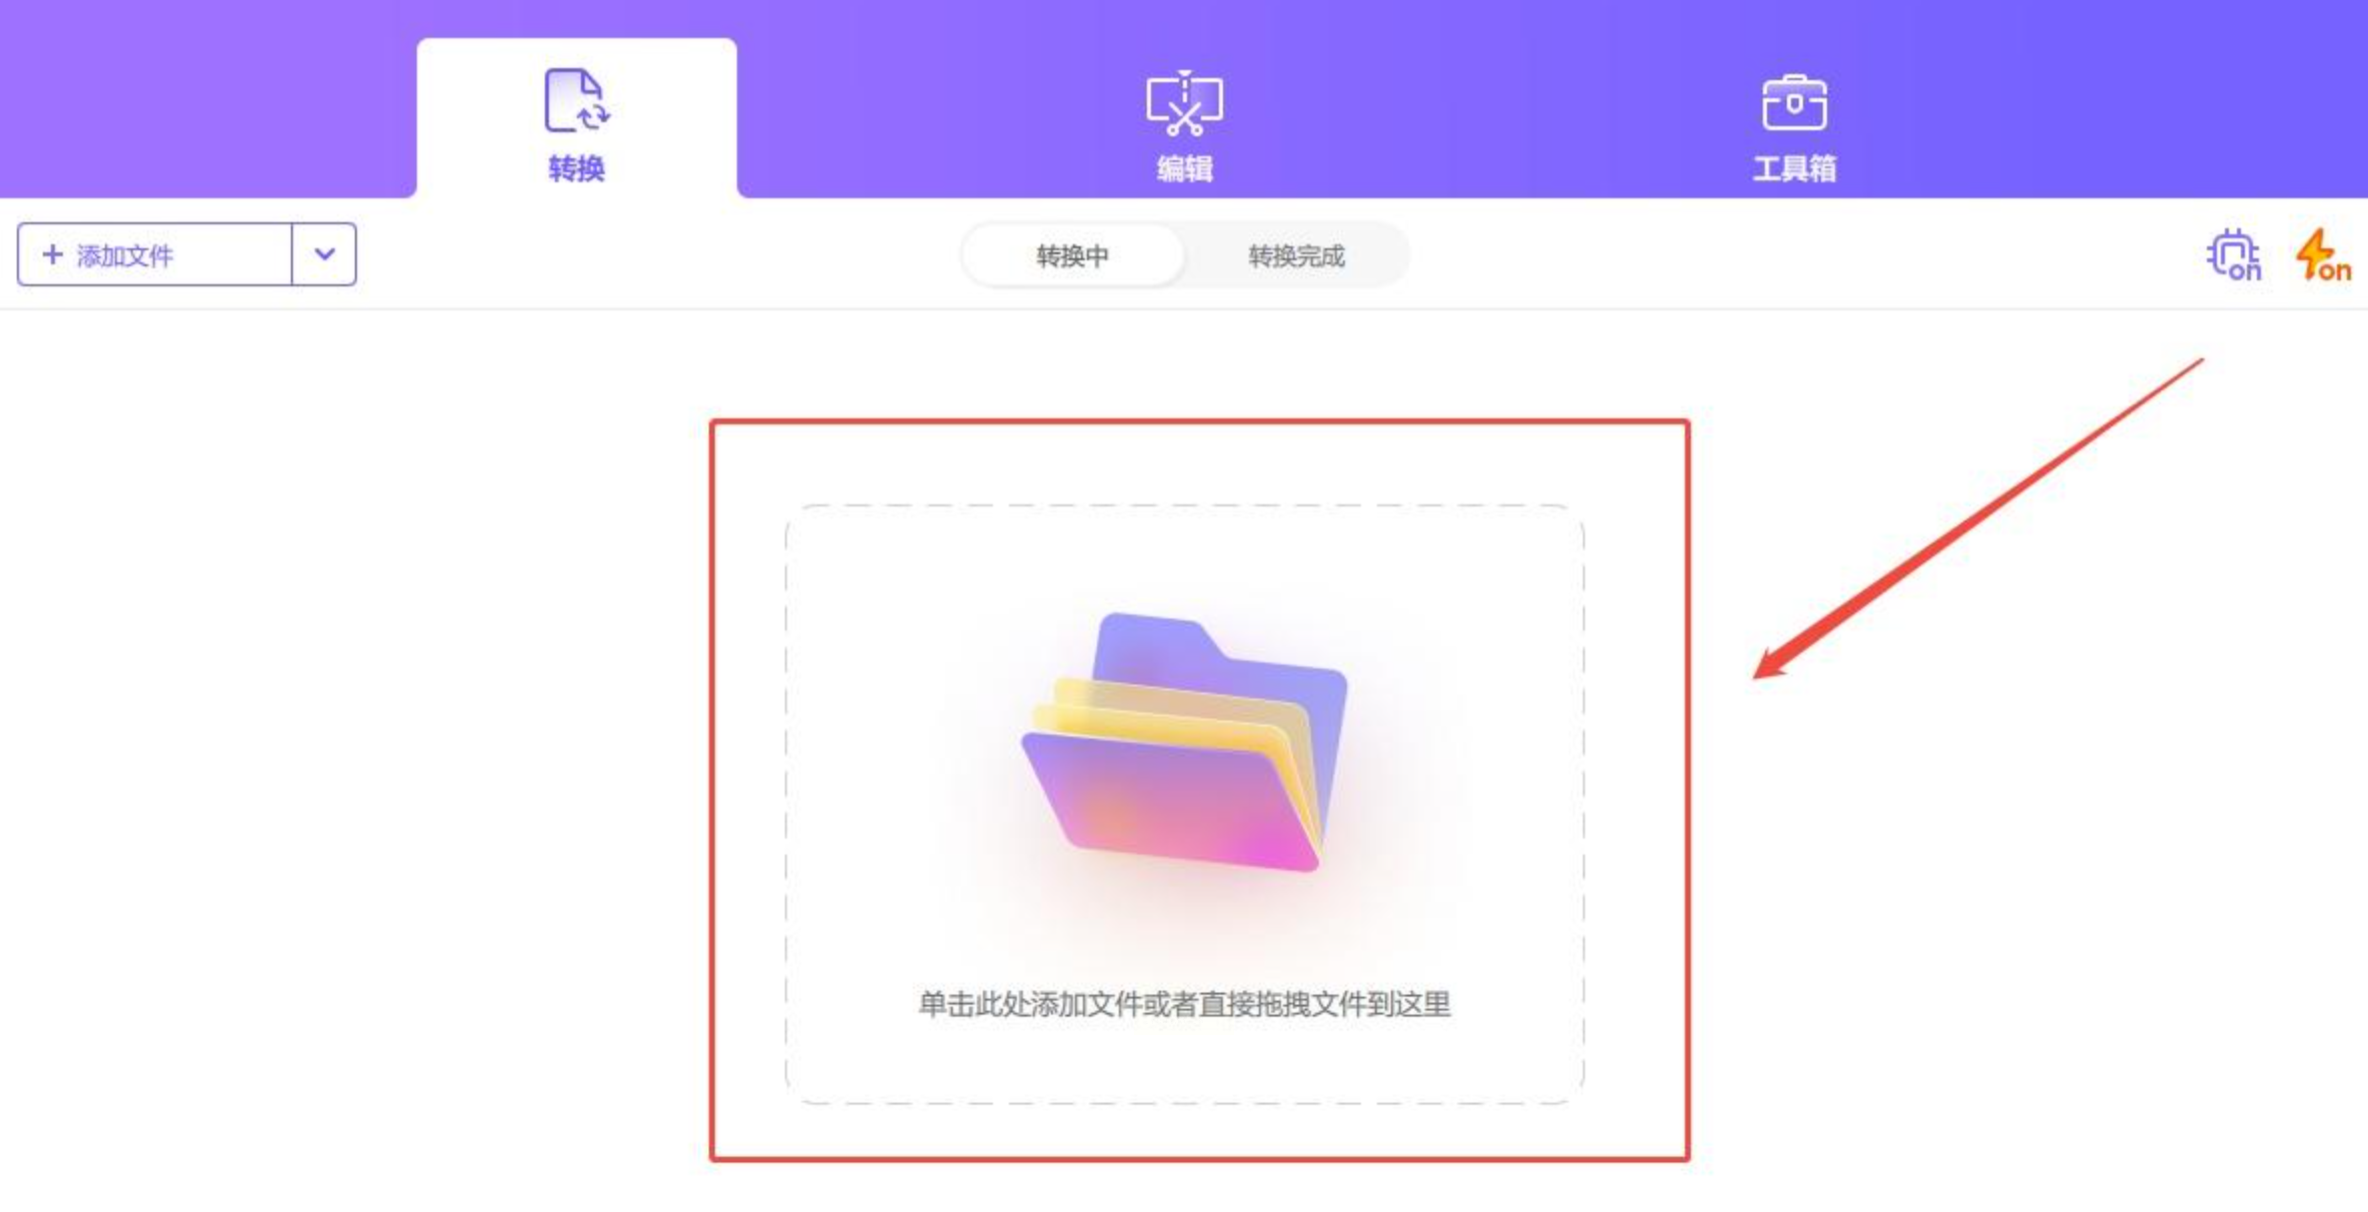Expand the dropdown arrow next to 添加文件
This screenshot has width=2368, height=1212.
(x=324, y=255)
